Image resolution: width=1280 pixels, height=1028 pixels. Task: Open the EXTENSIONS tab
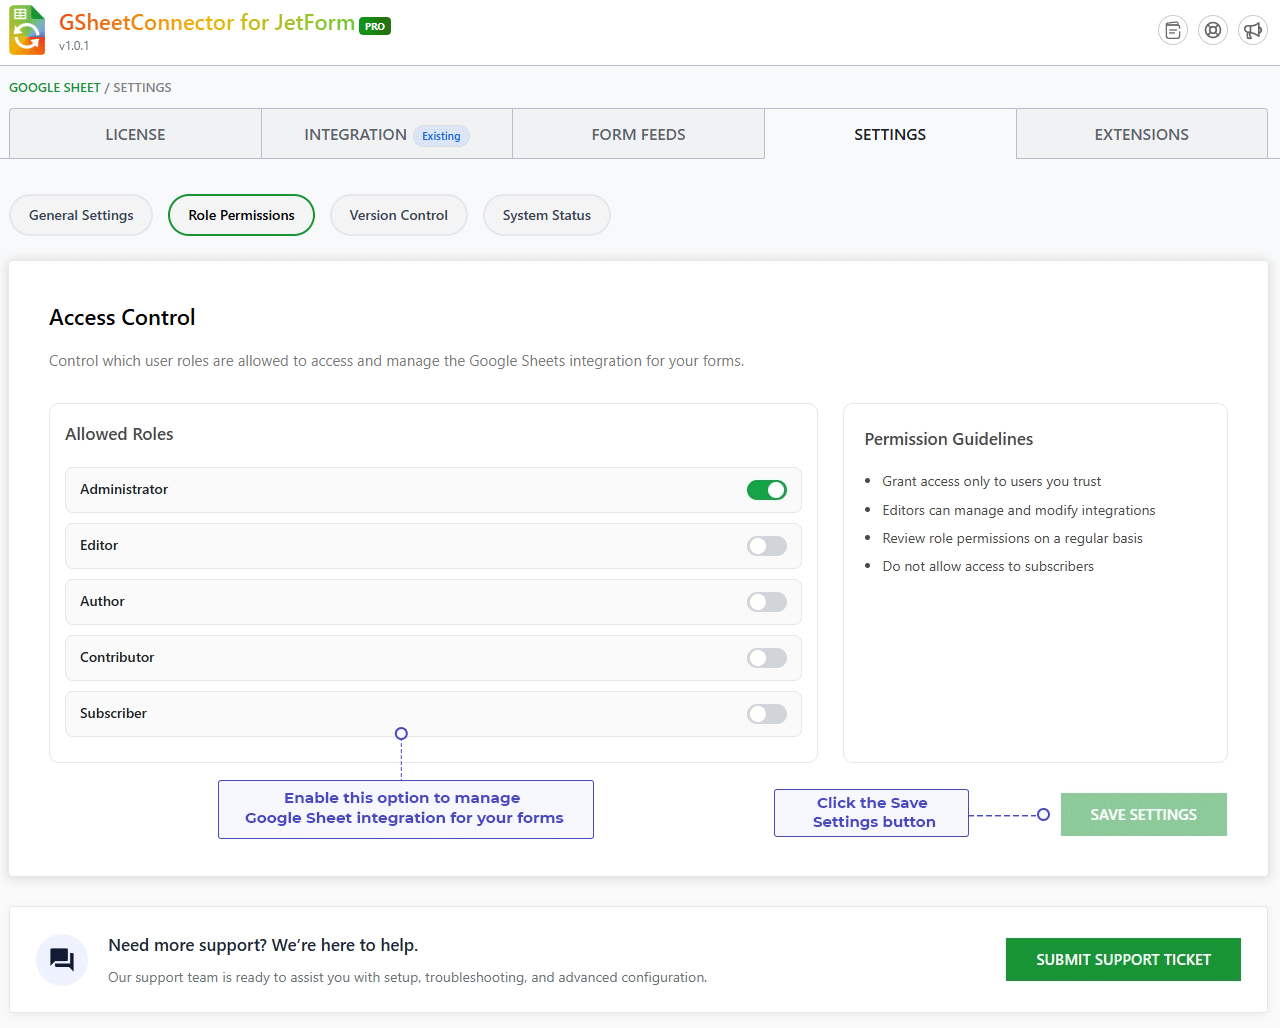pyautogui.click(x=1142, y=134)
